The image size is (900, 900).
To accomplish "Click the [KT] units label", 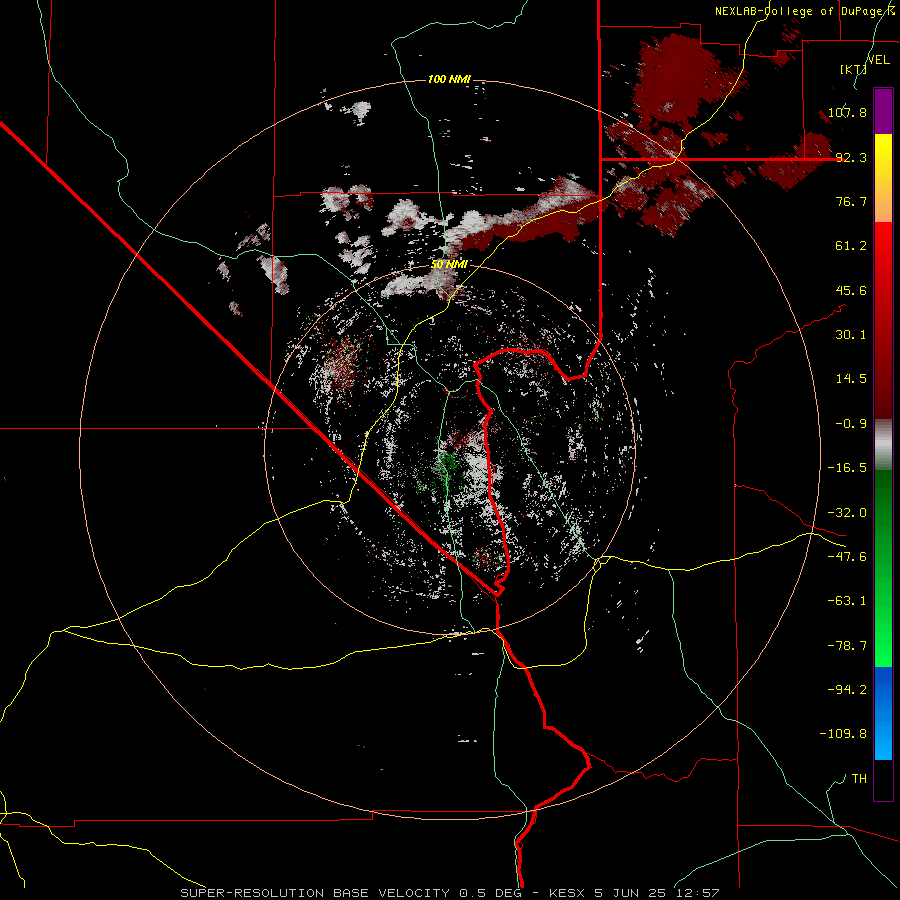I will click(x=853, y=69).
